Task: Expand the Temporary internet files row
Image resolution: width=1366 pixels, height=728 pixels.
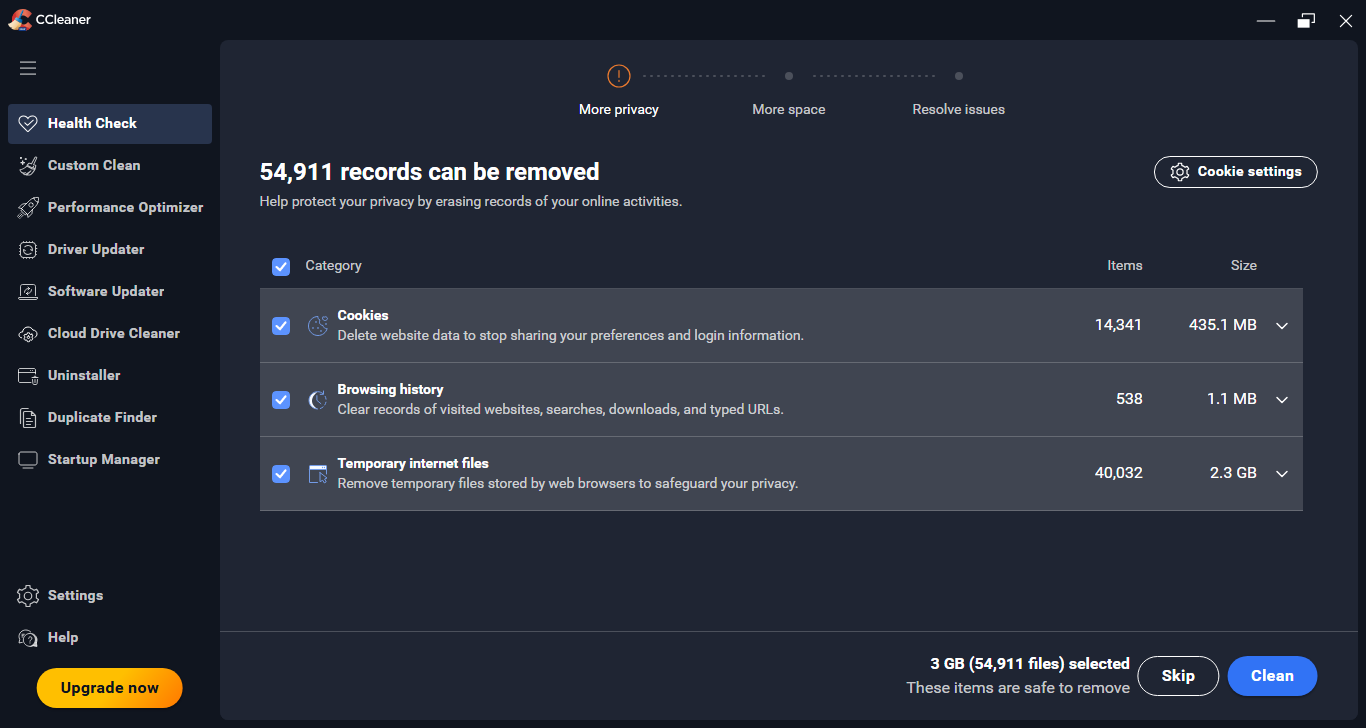Action: click(x=1282, y=474)
